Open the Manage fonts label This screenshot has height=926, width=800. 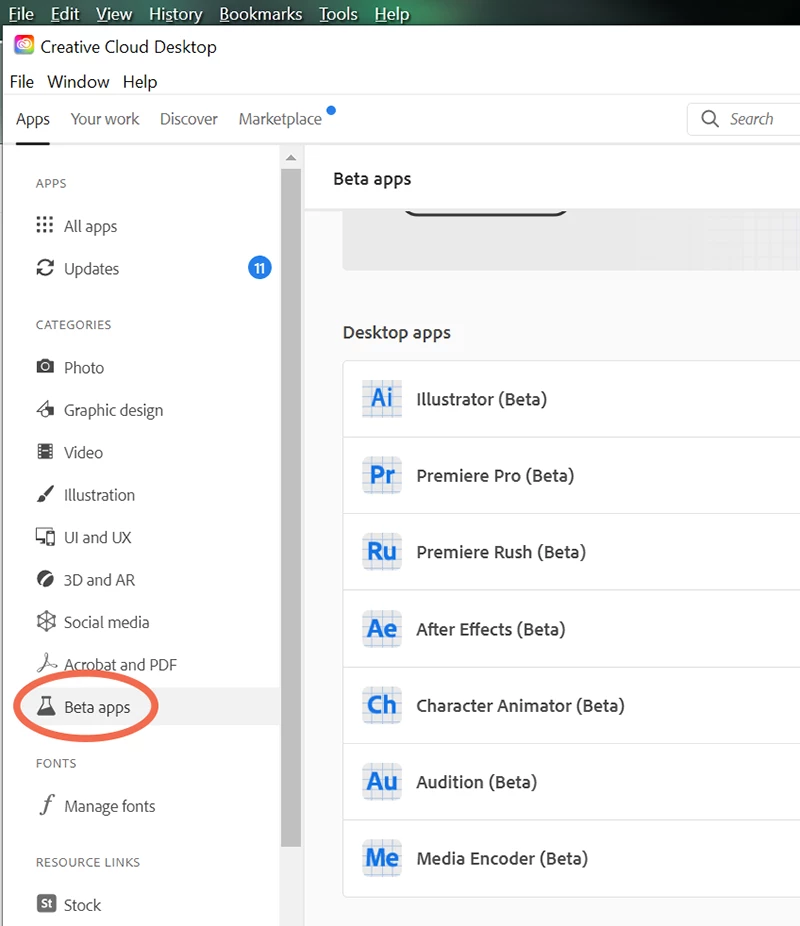coord(110,806)
